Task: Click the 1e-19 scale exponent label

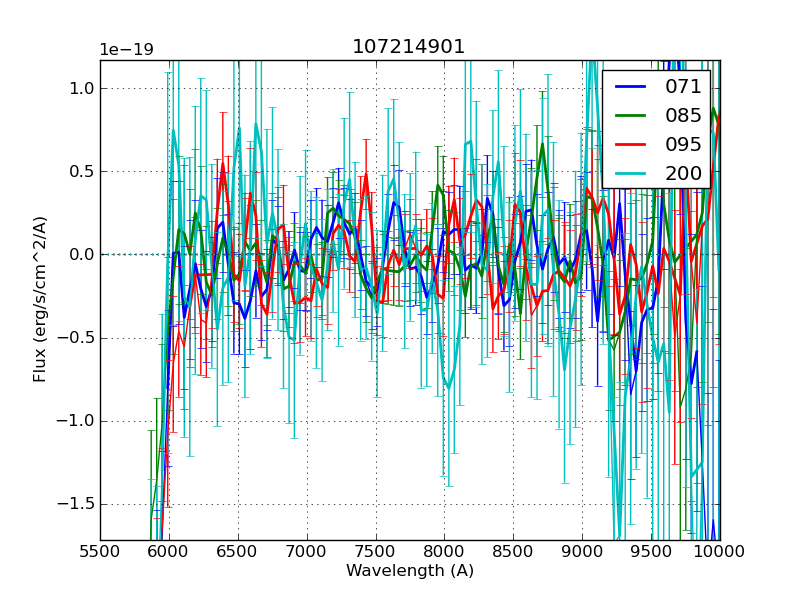Action: click(x=126, y=50)
